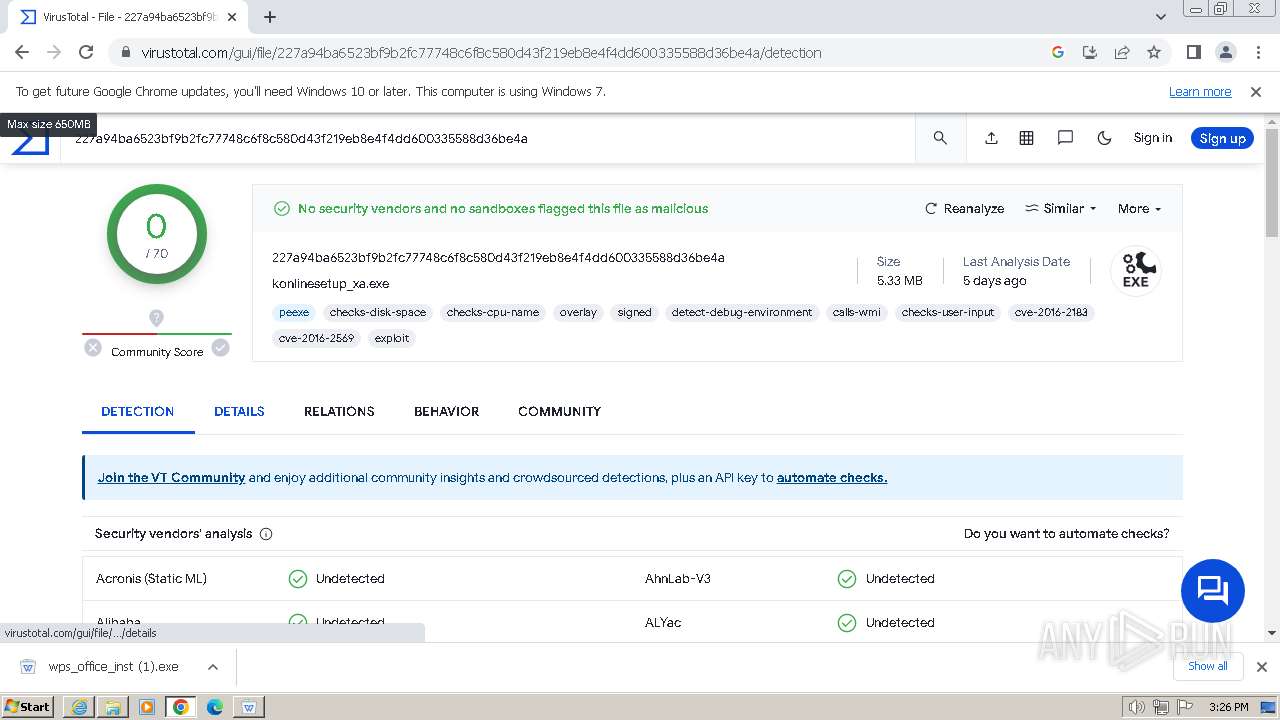This screenshot has width=1280, height=720.
Task: Select the calls-wmi tag
Action: [857, 312]
